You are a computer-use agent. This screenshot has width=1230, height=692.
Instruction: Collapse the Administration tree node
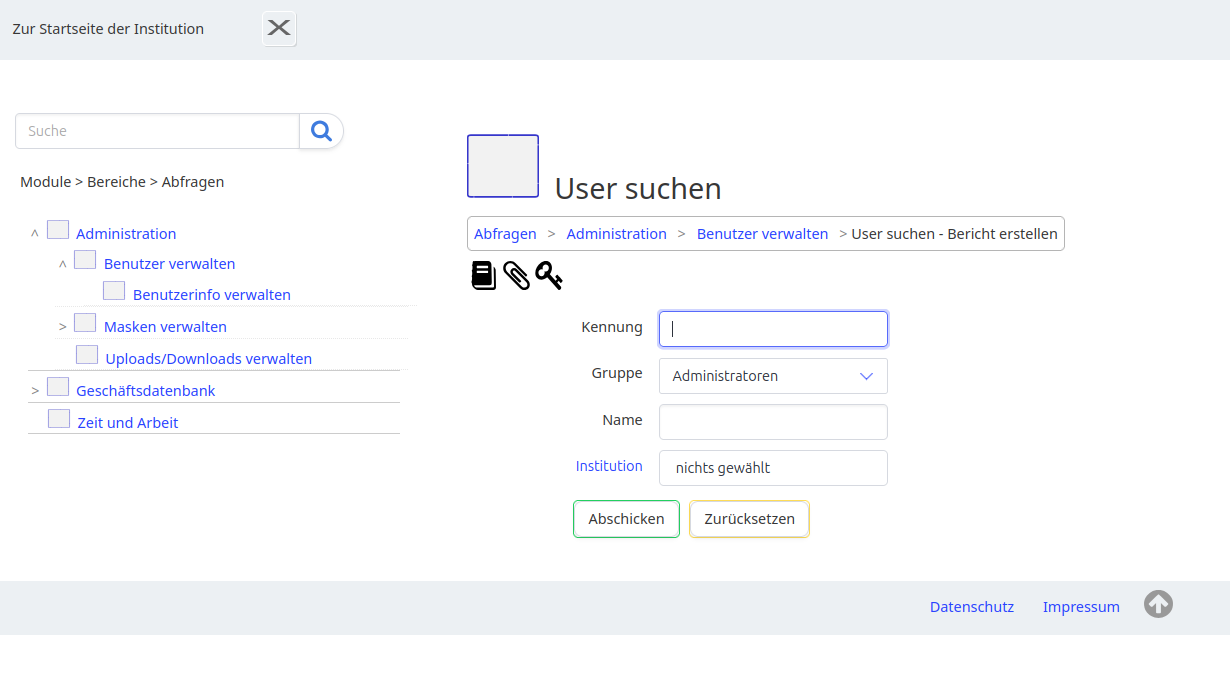pyautogui.click(x=35, y=234)
